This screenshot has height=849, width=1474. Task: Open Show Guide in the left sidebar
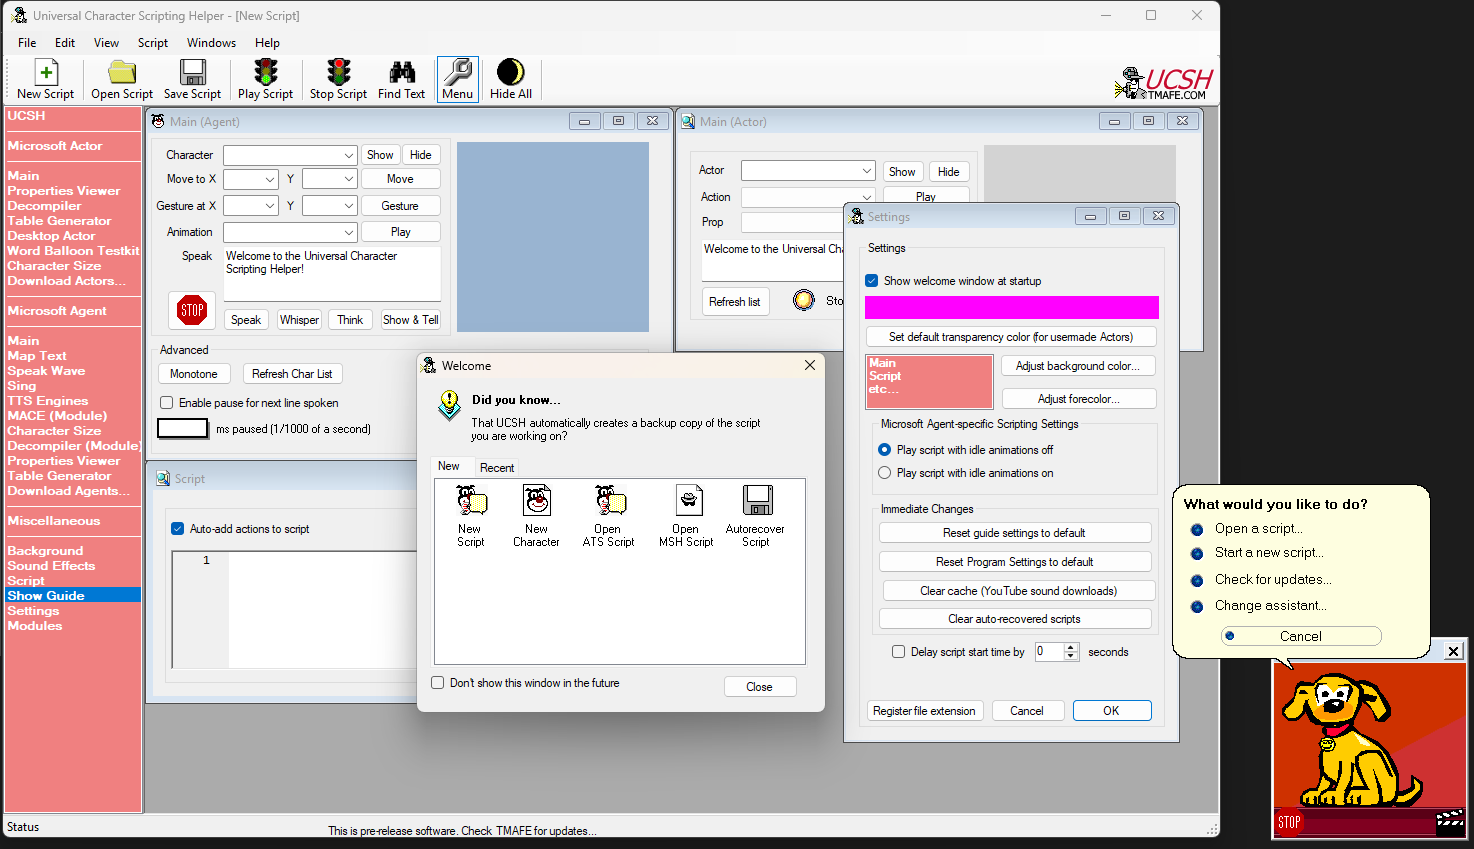coord(73,596)
